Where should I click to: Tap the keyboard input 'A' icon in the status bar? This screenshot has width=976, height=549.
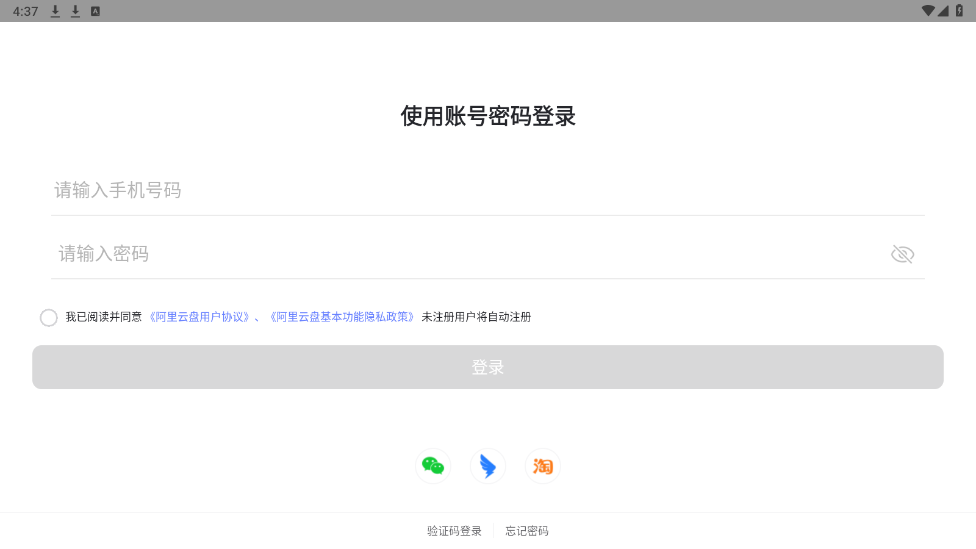point(95,11)
